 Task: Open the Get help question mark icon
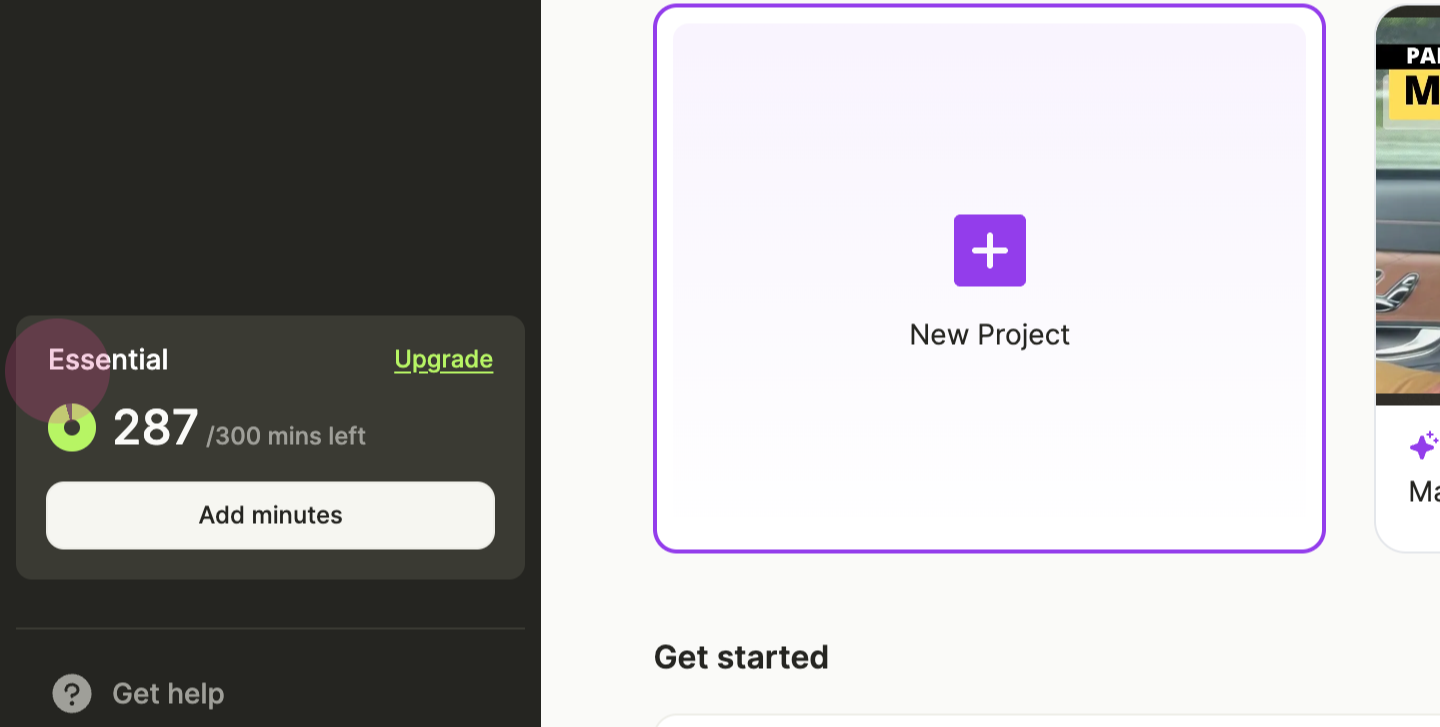(72, 693)
